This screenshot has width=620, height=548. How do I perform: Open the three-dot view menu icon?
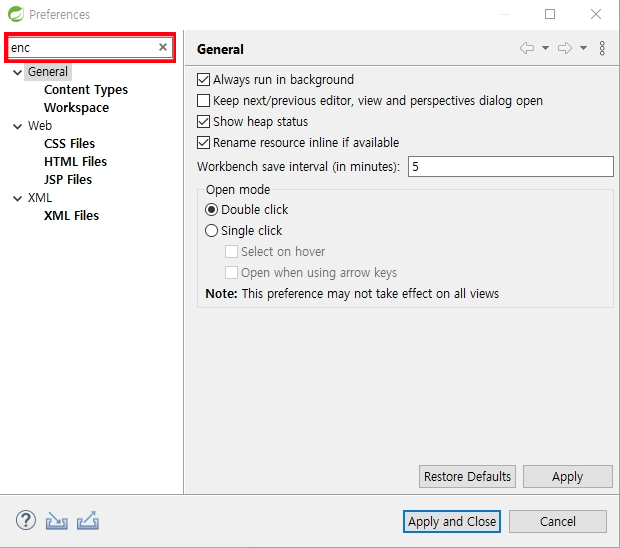tap(602, 48)
